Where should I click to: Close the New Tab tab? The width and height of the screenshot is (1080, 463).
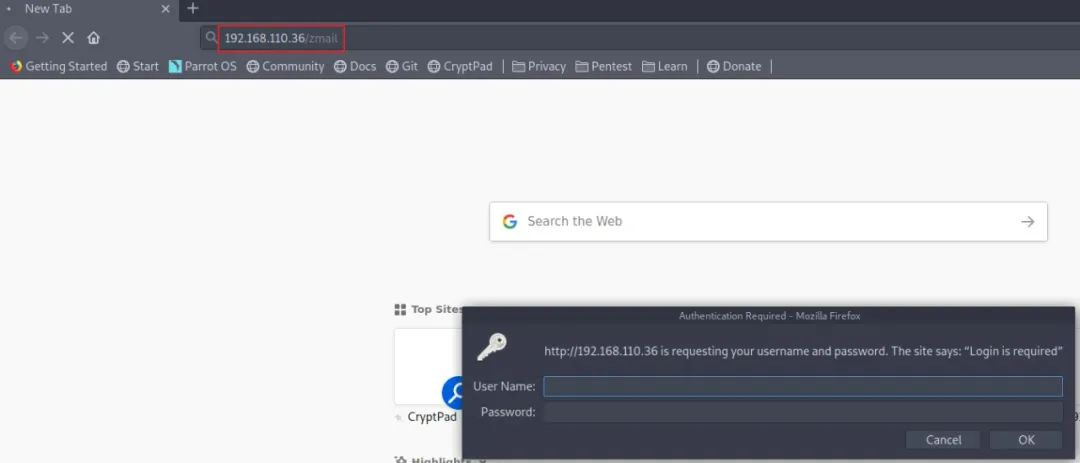[x=165, y=10]
